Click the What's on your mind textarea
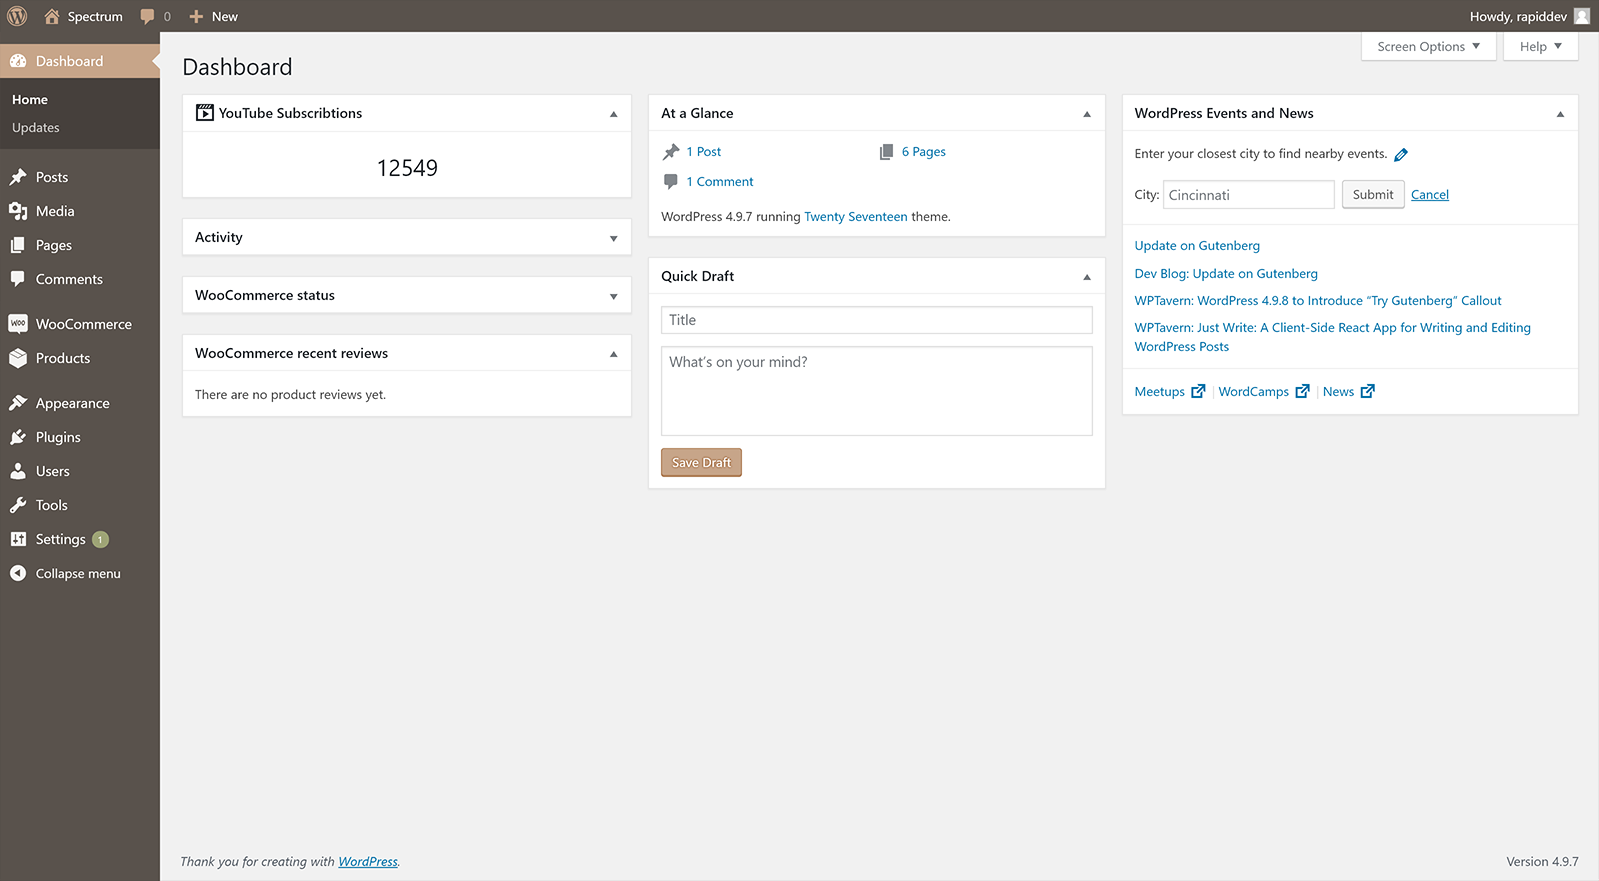The width and height of the screenshot is (1599, 881). (876, 391)
